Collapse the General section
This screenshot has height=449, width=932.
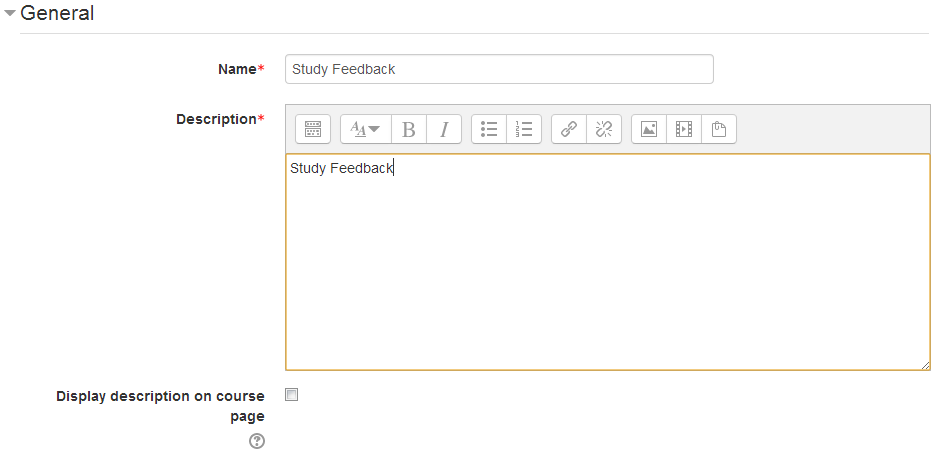[10, 14]
